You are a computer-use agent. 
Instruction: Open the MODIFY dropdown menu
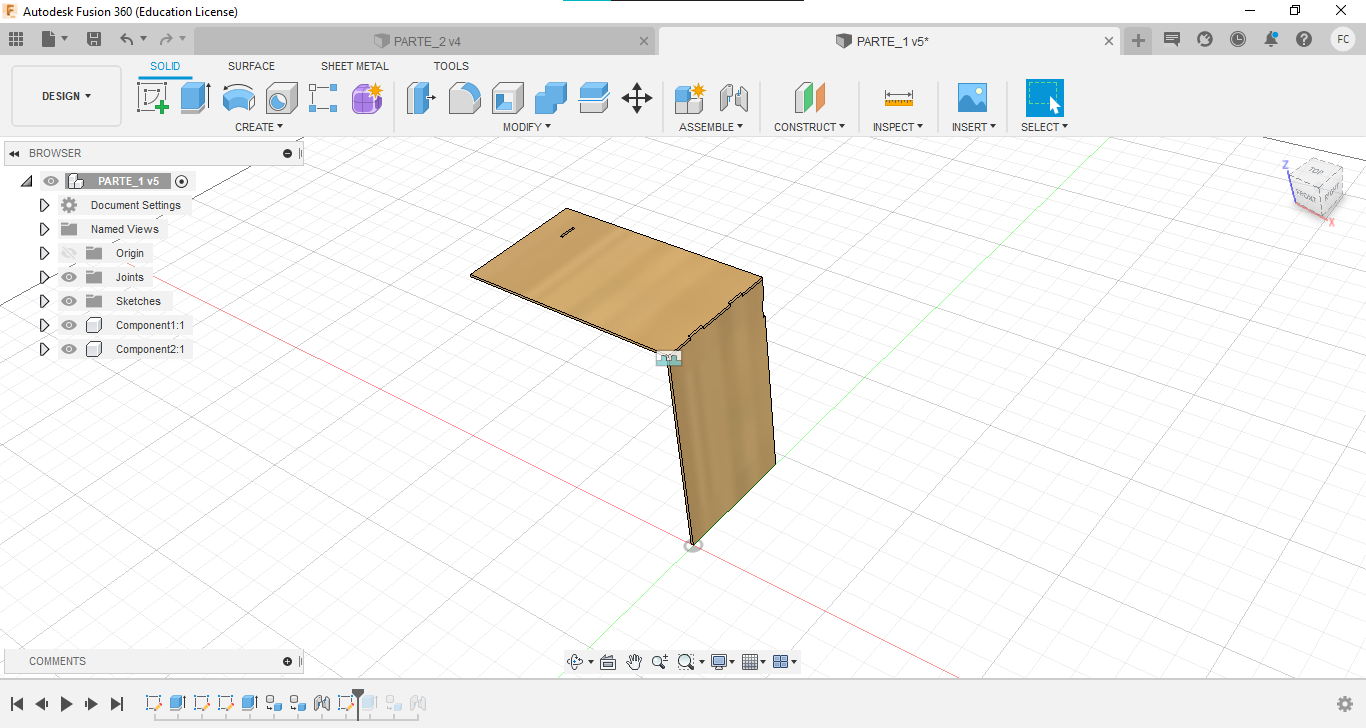[x=527, y=127]
